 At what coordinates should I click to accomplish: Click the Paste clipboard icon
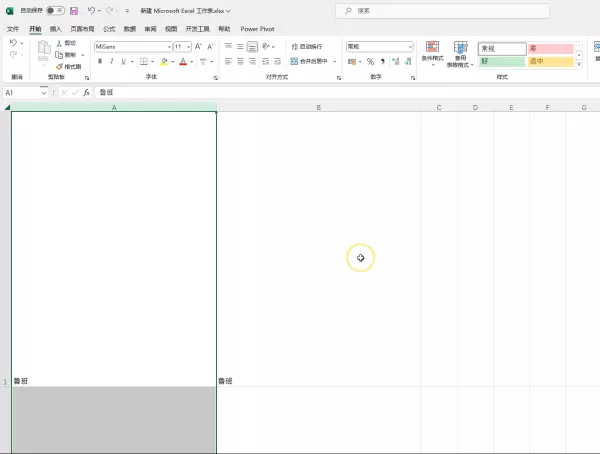tap(43, 47)
